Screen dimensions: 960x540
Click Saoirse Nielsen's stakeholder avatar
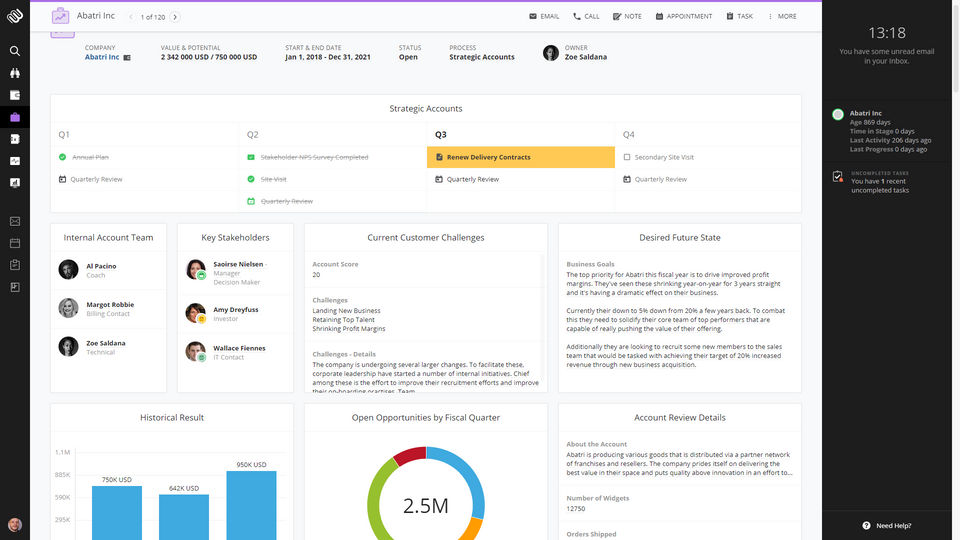(x=196, y=269)
